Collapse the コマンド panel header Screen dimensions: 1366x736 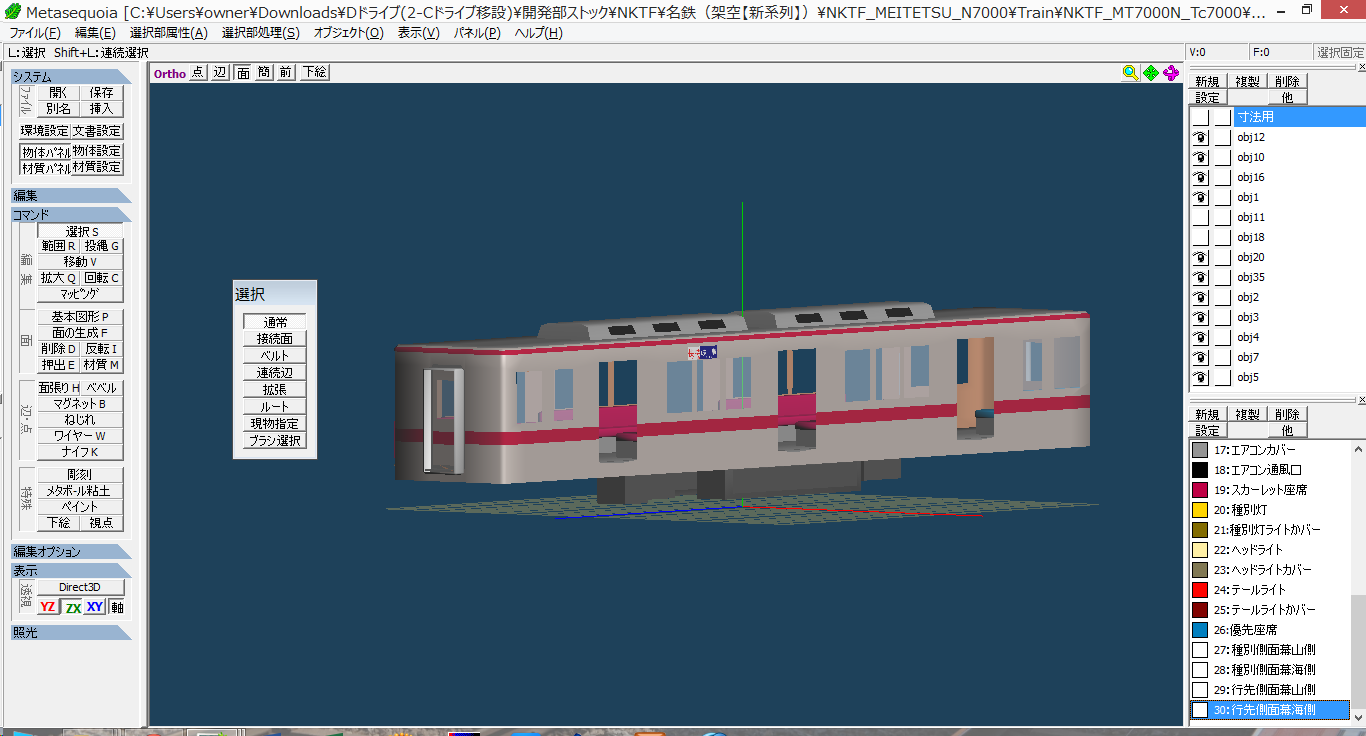[71, 215]
